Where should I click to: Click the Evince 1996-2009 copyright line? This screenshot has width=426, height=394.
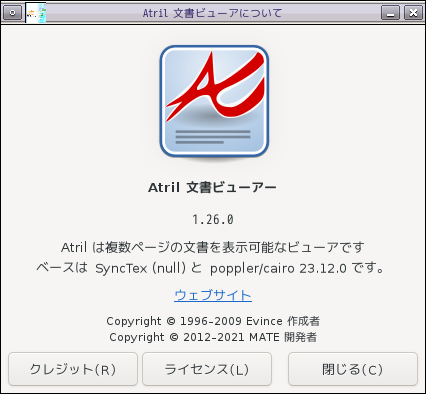click(213, 321)
